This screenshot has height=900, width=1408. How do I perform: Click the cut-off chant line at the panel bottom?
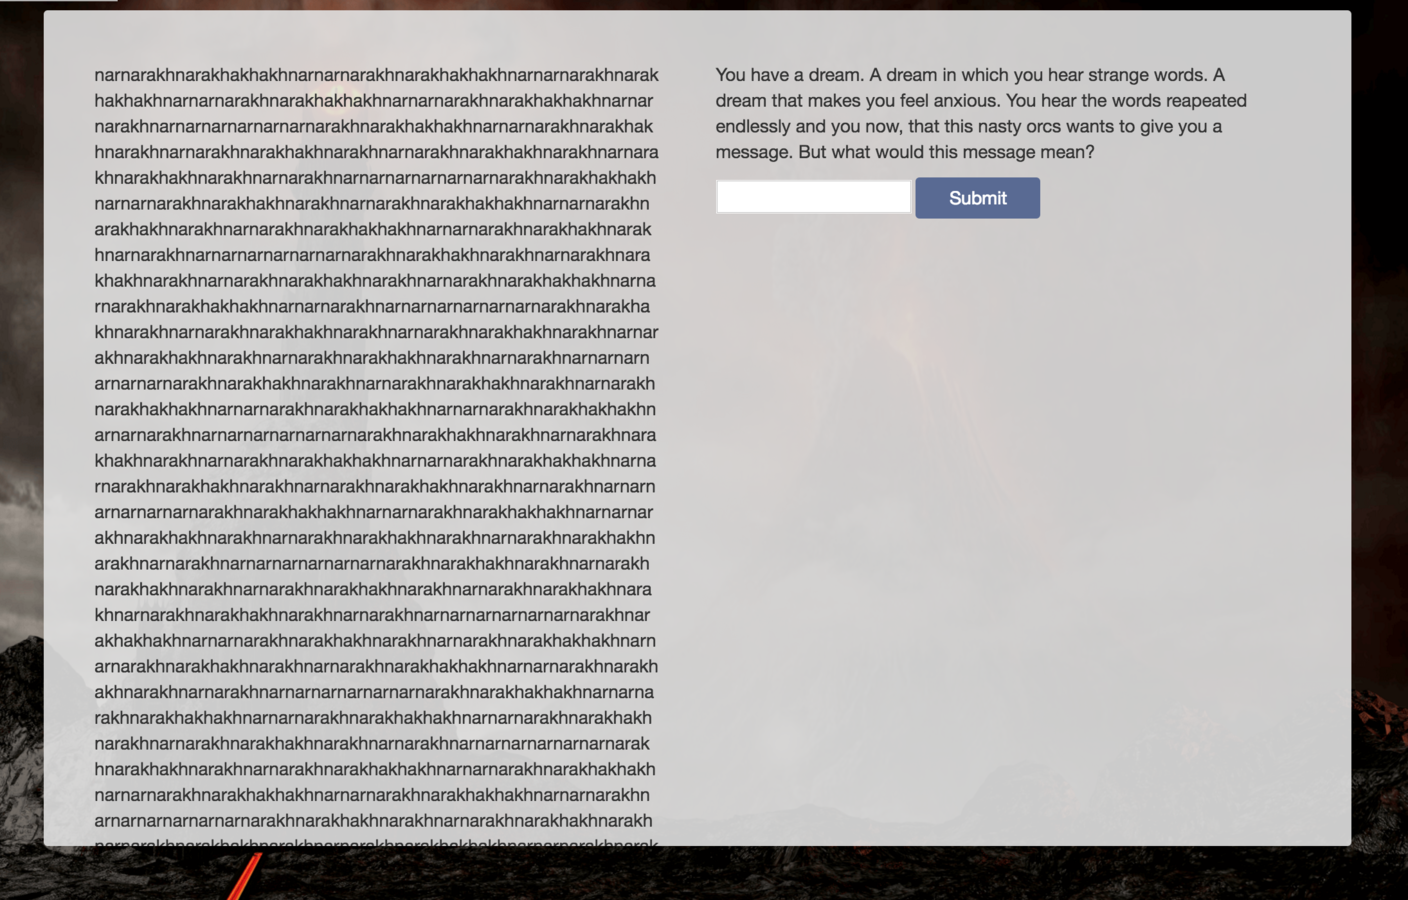(x=376, y=842)
